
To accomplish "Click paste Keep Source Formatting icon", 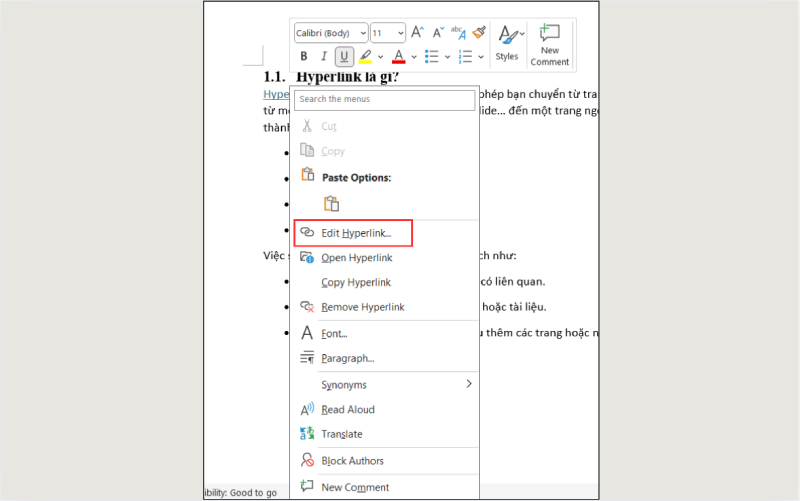I will (331, 204).
